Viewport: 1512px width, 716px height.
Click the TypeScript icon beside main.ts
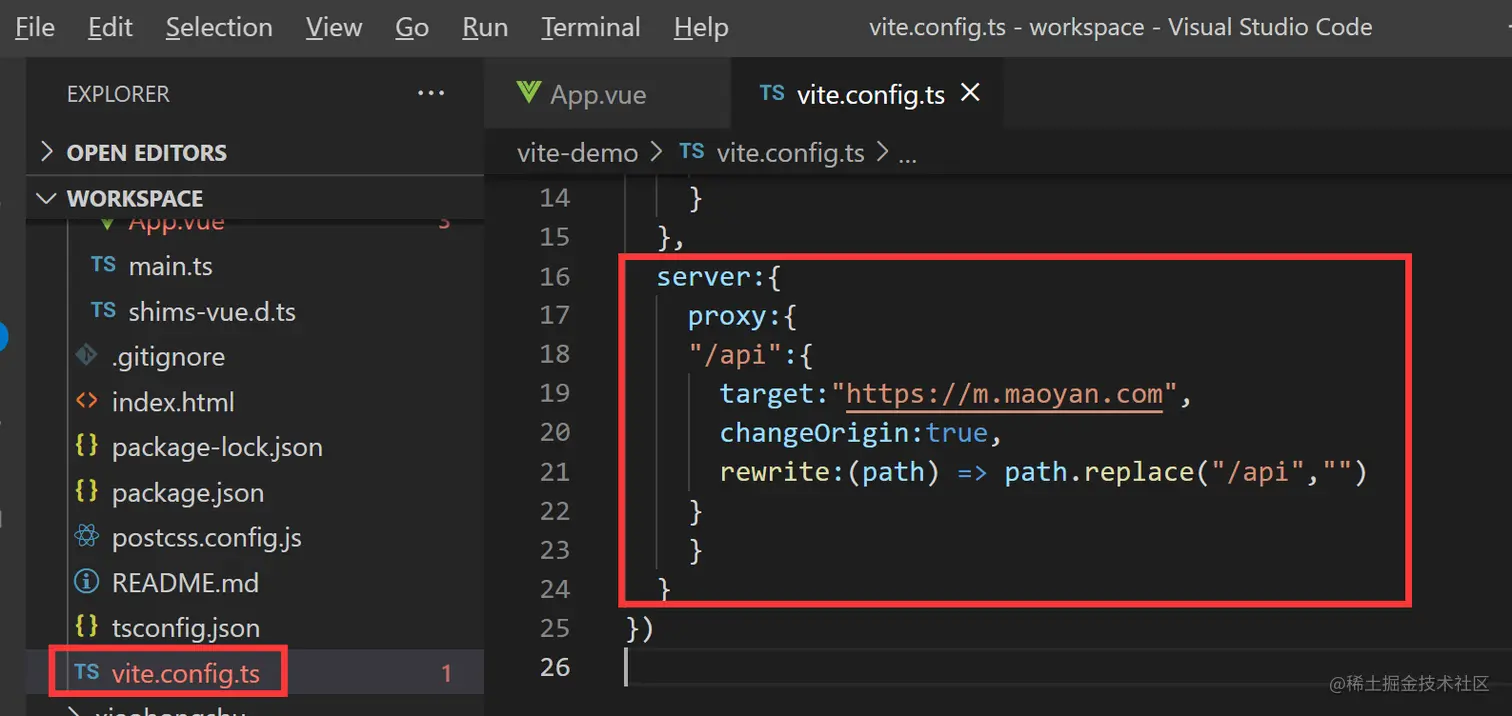point(104,265)
